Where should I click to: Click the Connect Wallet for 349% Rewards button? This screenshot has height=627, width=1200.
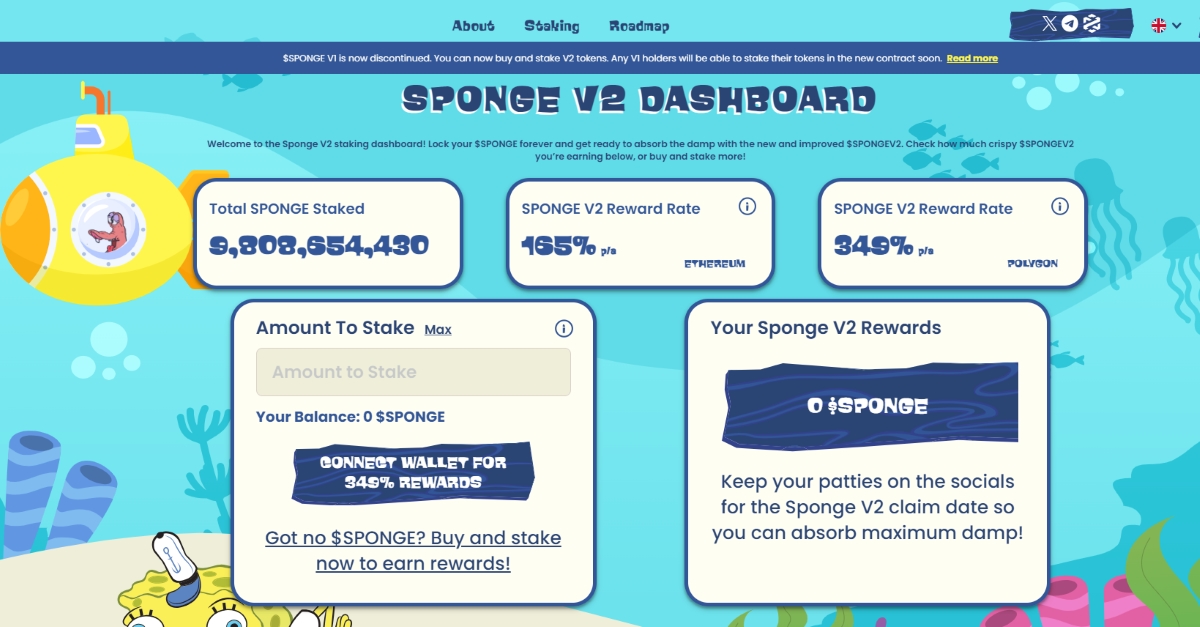[x=413, y=472]
